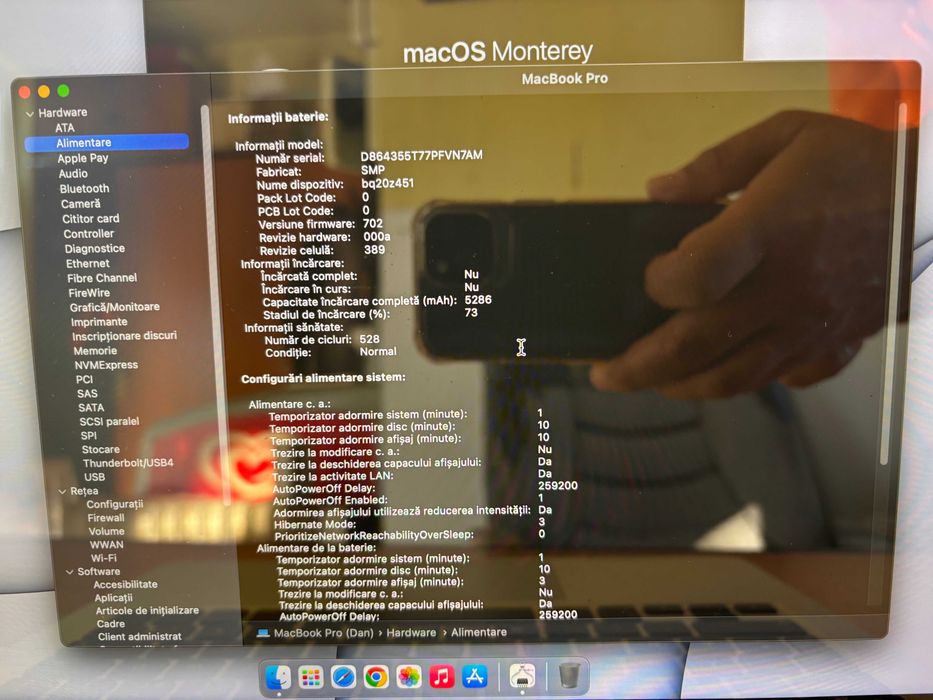Launch Safari from the Dock
The height and width of the screenshot is (700, 933).
343,677
